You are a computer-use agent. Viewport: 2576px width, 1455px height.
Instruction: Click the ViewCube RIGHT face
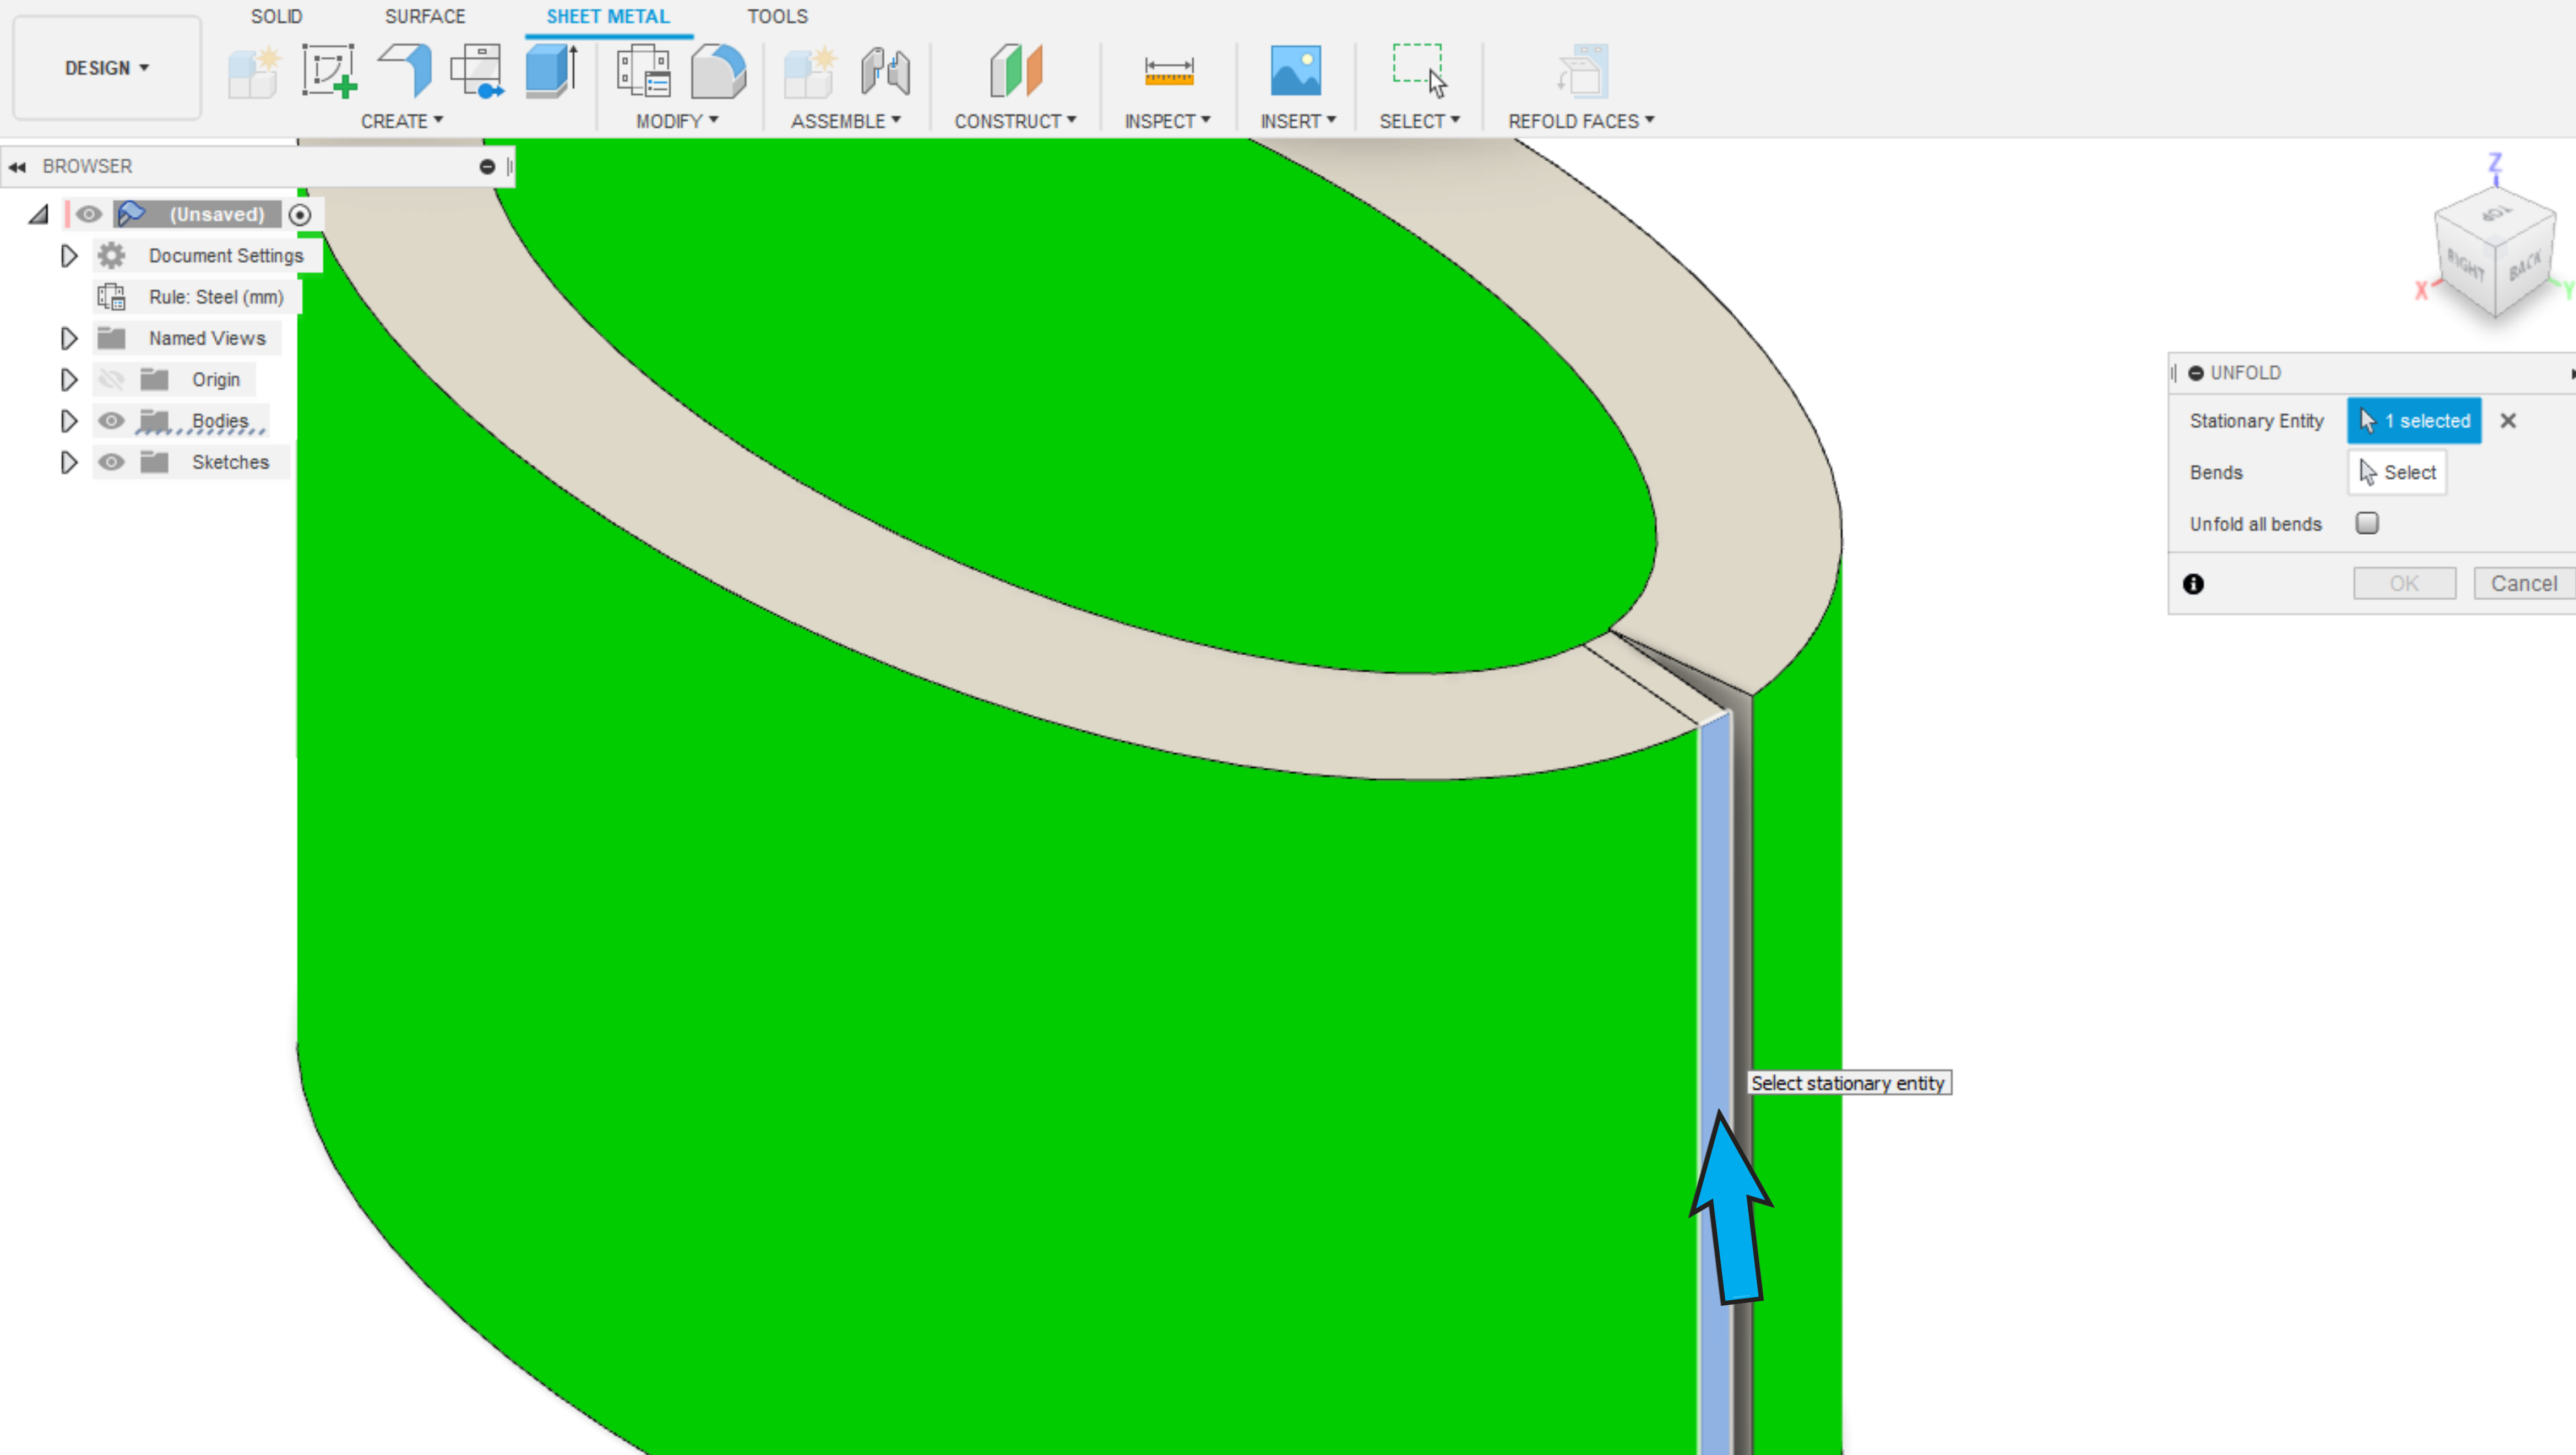(x=2466, y=267)
